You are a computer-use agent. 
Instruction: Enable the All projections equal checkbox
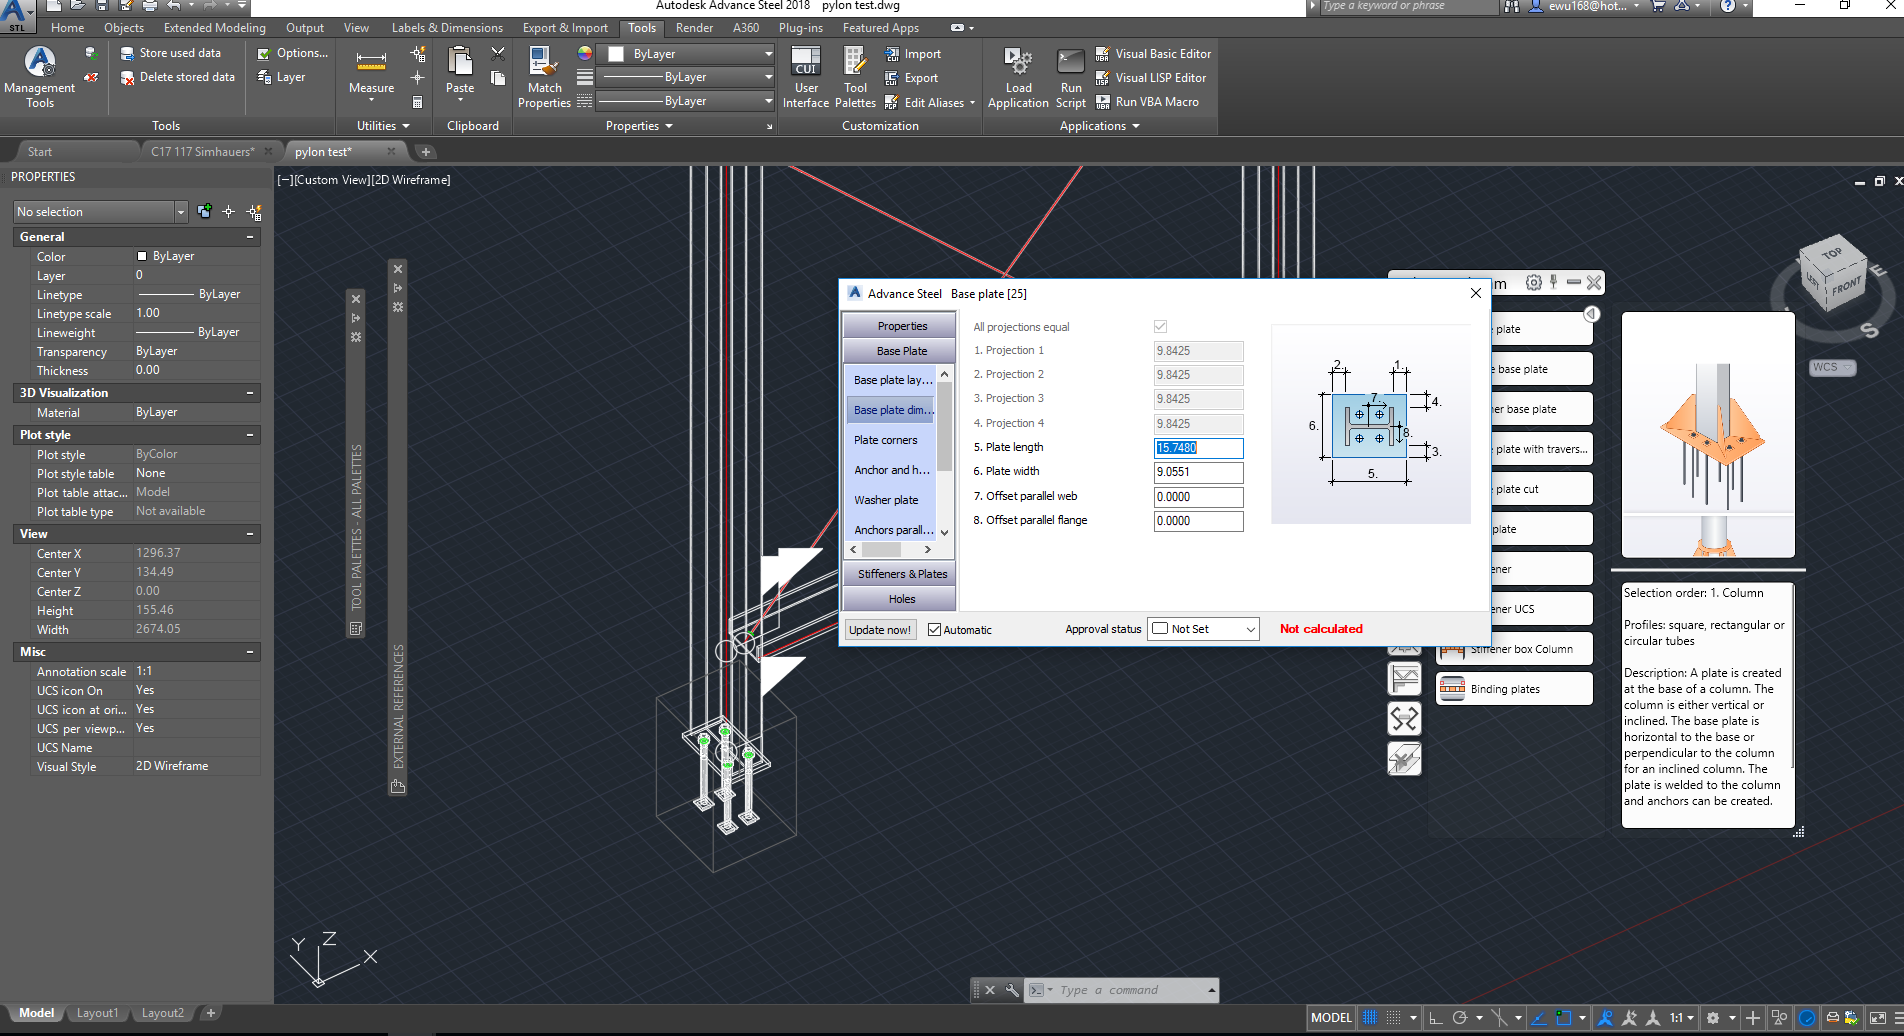click(1160, 326)
